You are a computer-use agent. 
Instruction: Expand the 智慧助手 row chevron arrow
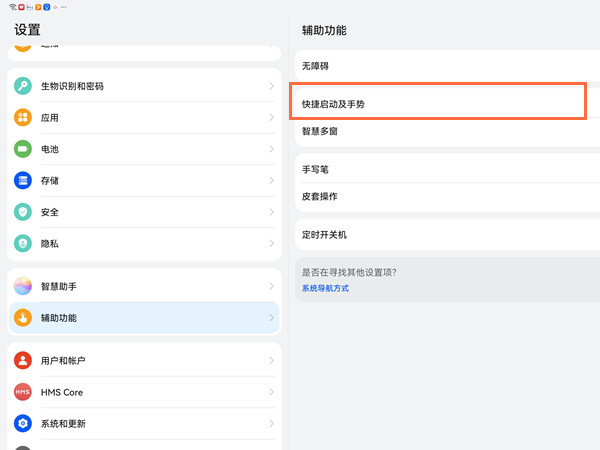[271, 287]
